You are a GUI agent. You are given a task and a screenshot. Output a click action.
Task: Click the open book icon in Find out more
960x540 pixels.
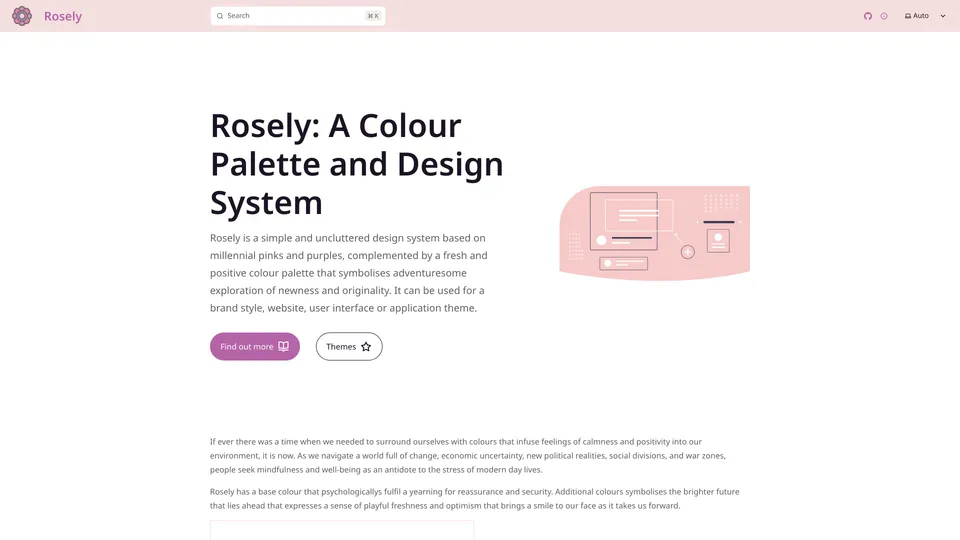click(x=283, y=347)
